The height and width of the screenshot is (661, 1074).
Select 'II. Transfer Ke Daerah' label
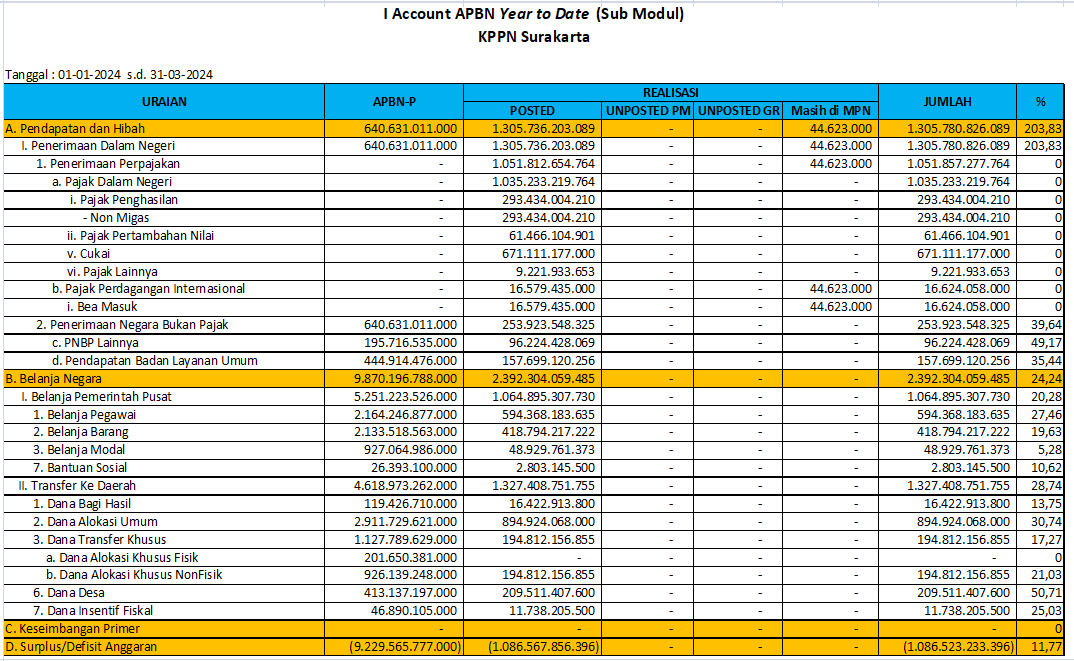[77, 486]
